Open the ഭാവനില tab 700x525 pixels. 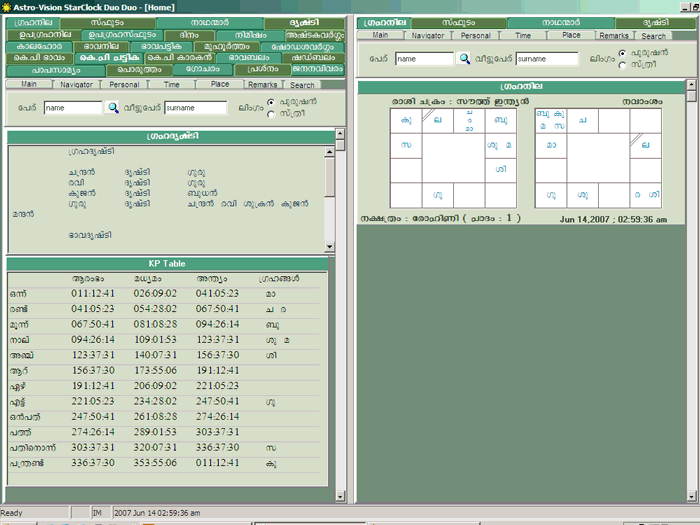tap(101, 46)
